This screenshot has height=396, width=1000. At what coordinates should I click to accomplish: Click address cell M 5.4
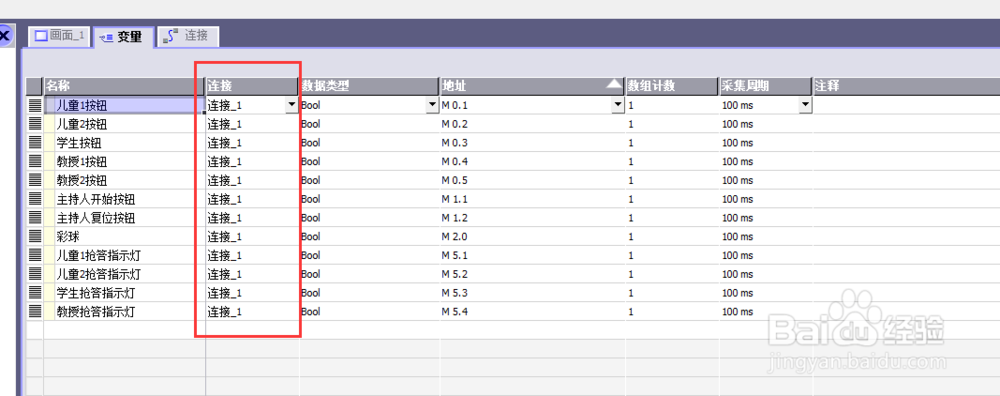pyautogui.click(x=533, y=312)
